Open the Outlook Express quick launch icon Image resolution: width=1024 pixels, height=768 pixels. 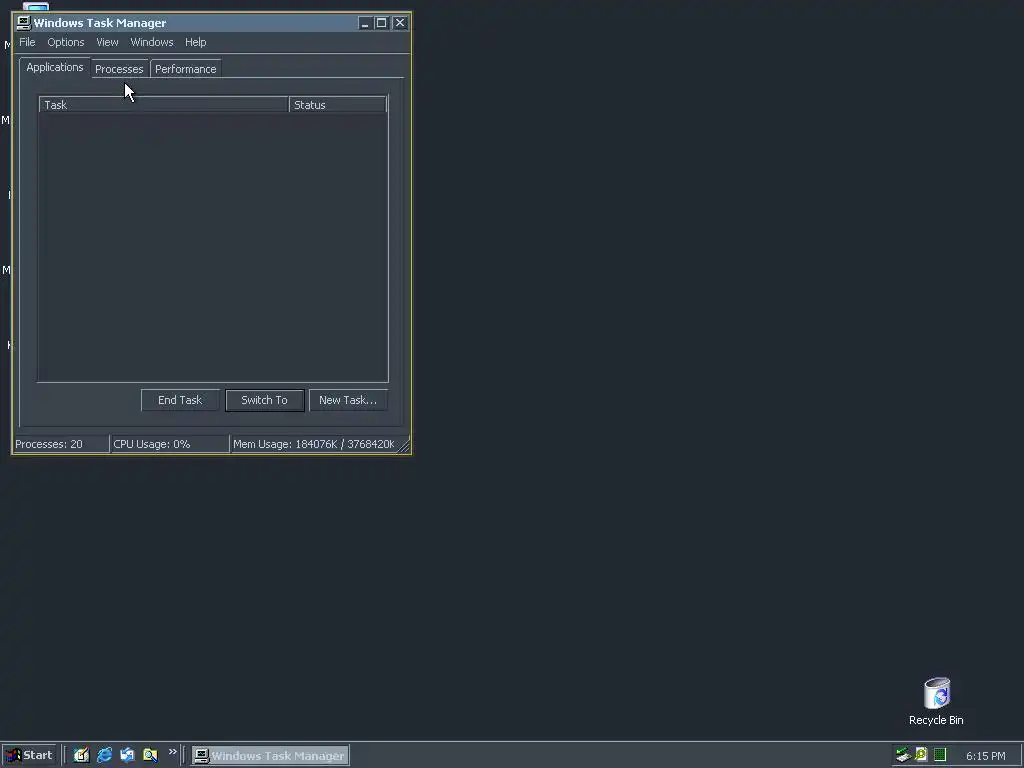tap(127, 755)
